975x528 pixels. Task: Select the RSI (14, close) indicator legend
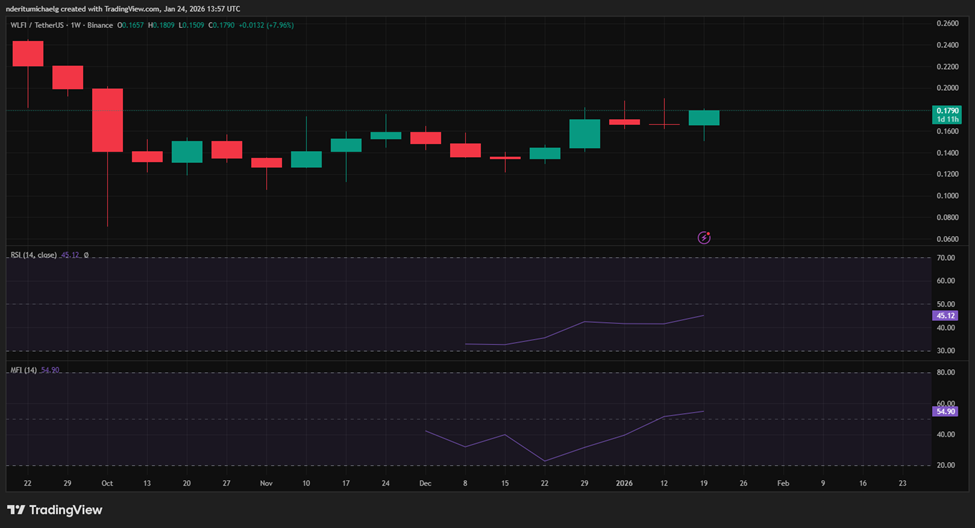click(35, 255)
